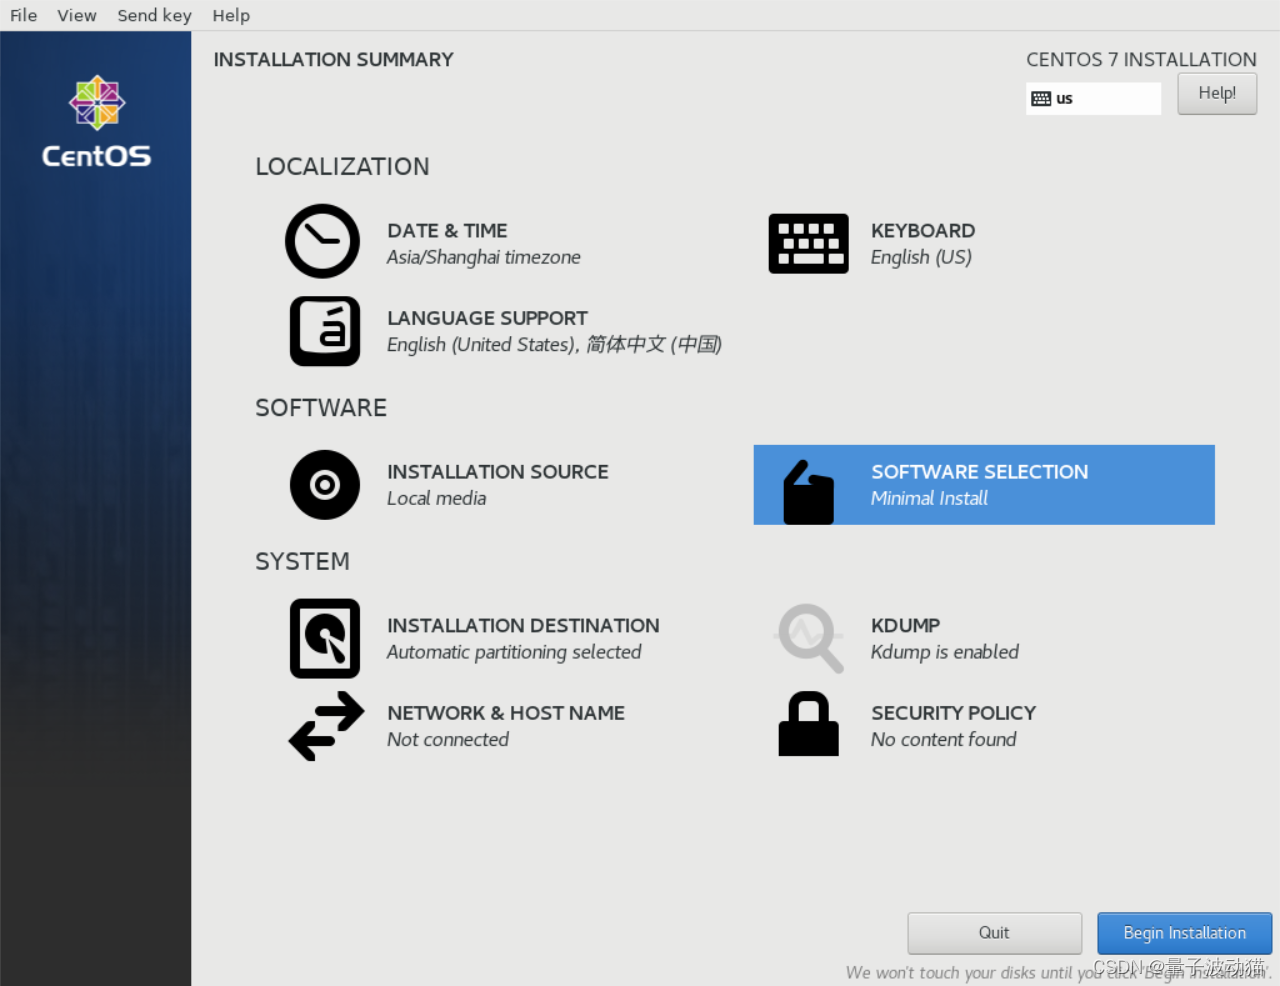Open the SECURITY POLICY label
Viewport: 1280px width, 986px height.
coord(953,713)
